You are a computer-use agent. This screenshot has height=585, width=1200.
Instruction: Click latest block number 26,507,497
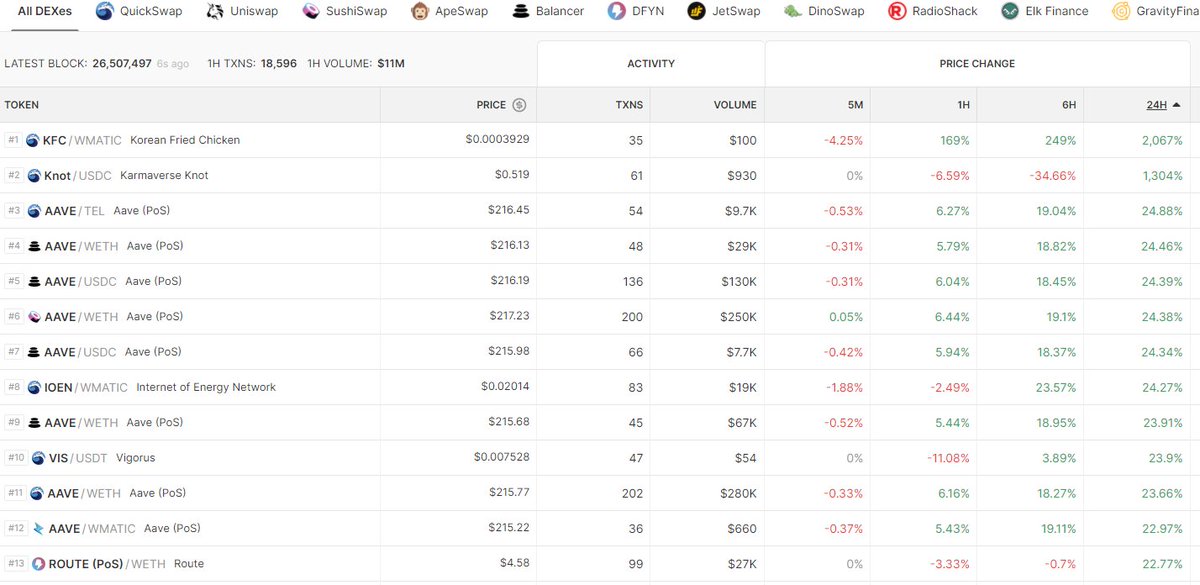122,64
